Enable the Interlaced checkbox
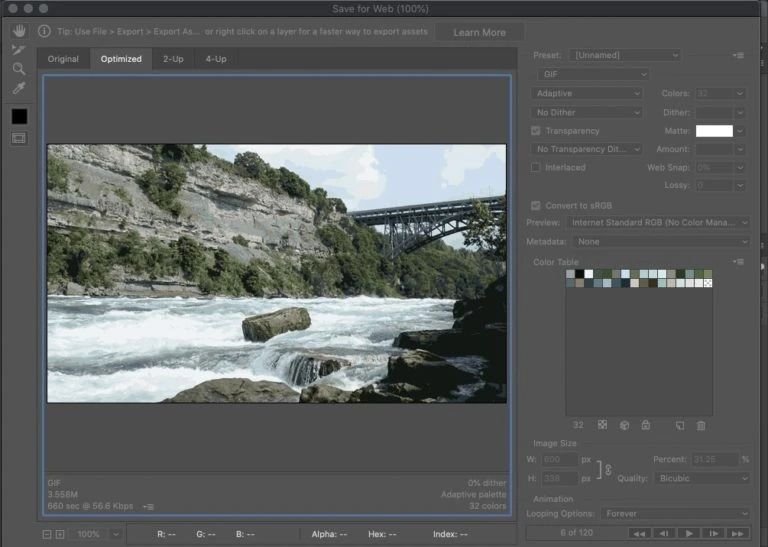768x547 pixels. 536,167
